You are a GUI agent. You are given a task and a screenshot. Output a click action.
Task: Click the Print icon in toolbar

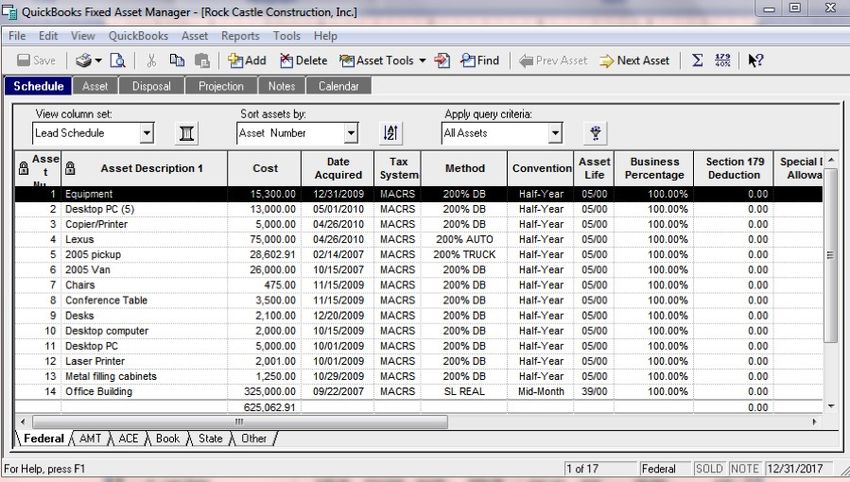tap(83, 60)
